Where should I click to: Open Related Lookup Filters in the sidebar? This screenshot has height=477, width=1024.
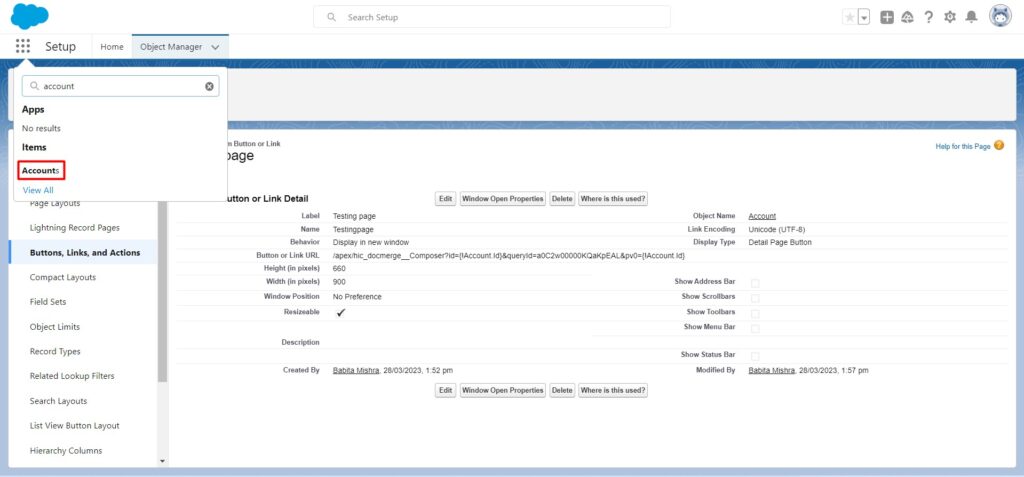pos(72,376)
